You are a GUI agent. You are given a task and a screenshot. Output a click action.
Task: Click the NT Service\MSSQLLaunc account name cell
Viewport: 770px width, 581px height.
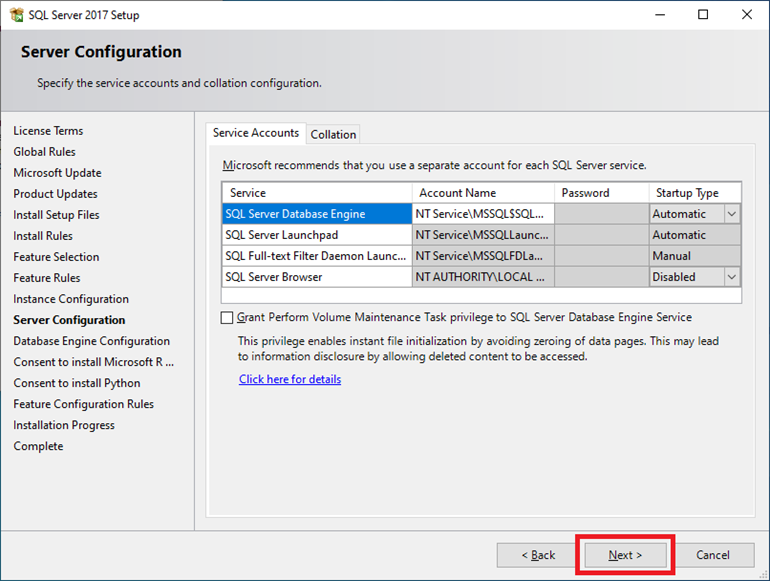[x=483, y=235]
